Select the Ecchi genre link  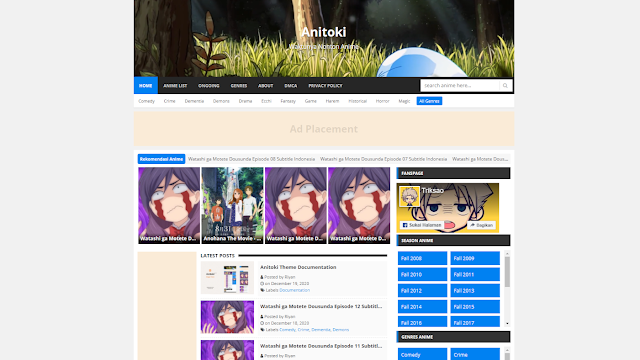[x=266, y=101]
